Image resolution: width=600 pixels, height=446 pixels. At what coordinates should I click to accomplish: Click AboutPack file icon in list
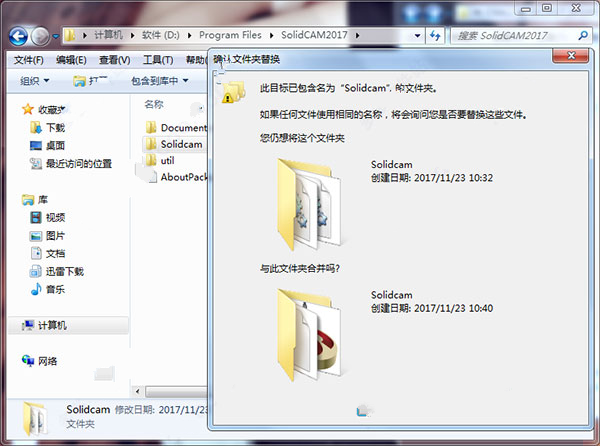coord(152,177)
